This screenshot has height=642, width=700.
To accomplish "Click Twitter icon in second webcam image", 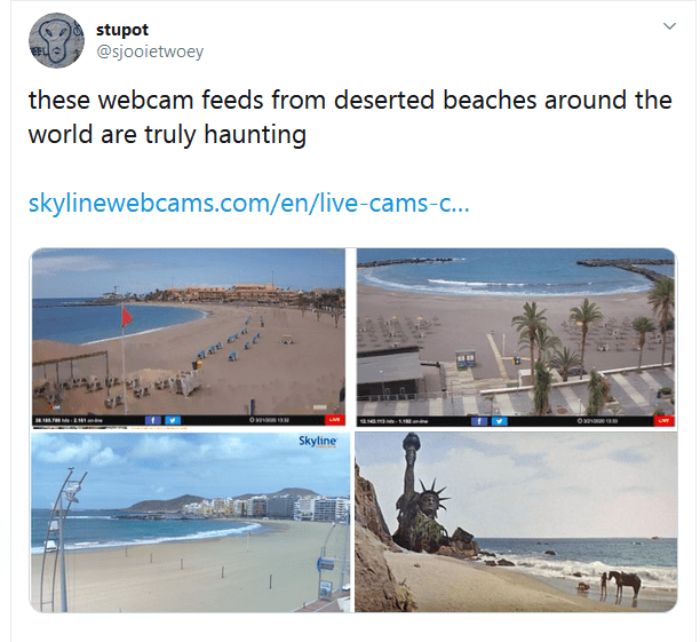I will [x=500, y=421].
